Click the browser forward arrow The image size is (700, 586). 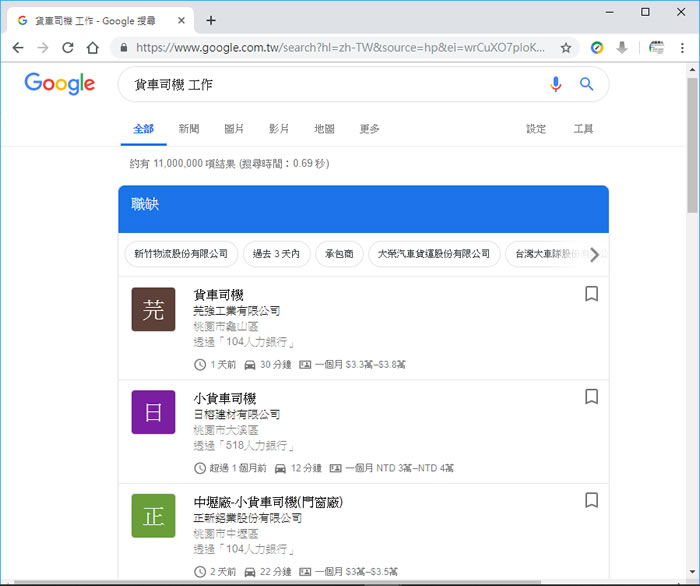tap(43, 48)
